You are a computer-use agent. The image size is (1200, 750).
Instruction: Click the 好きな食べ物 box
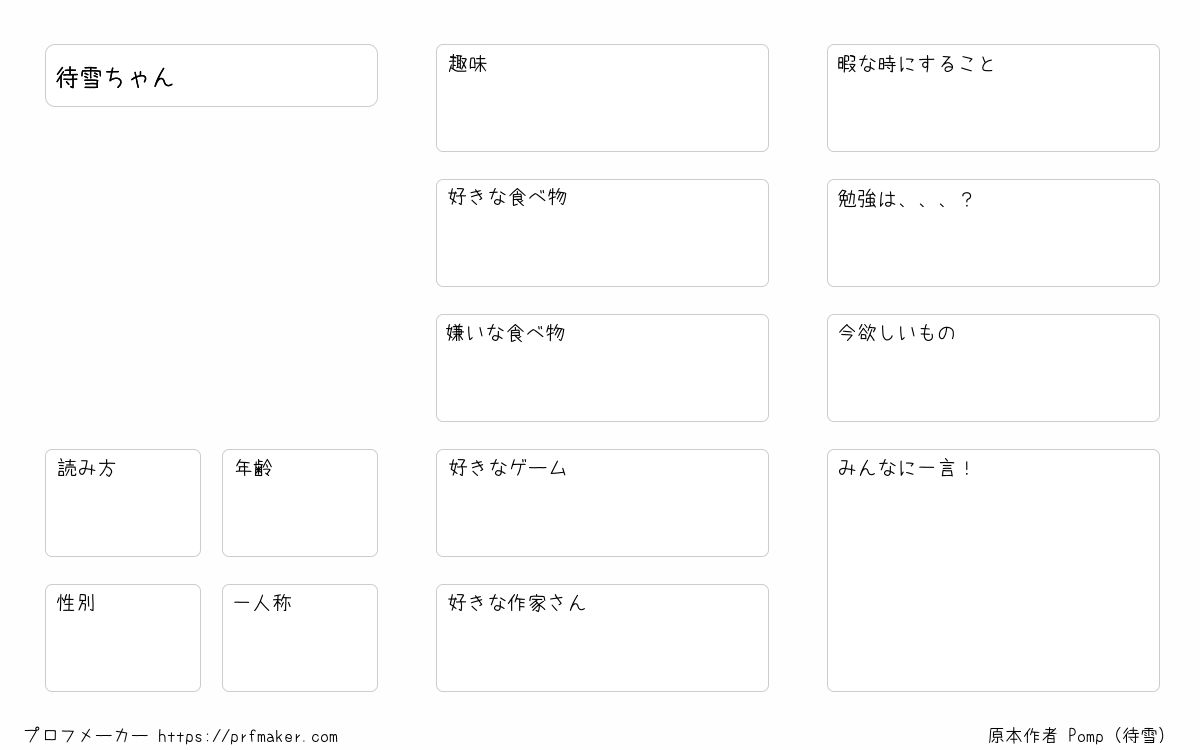[x=602, y=233]
